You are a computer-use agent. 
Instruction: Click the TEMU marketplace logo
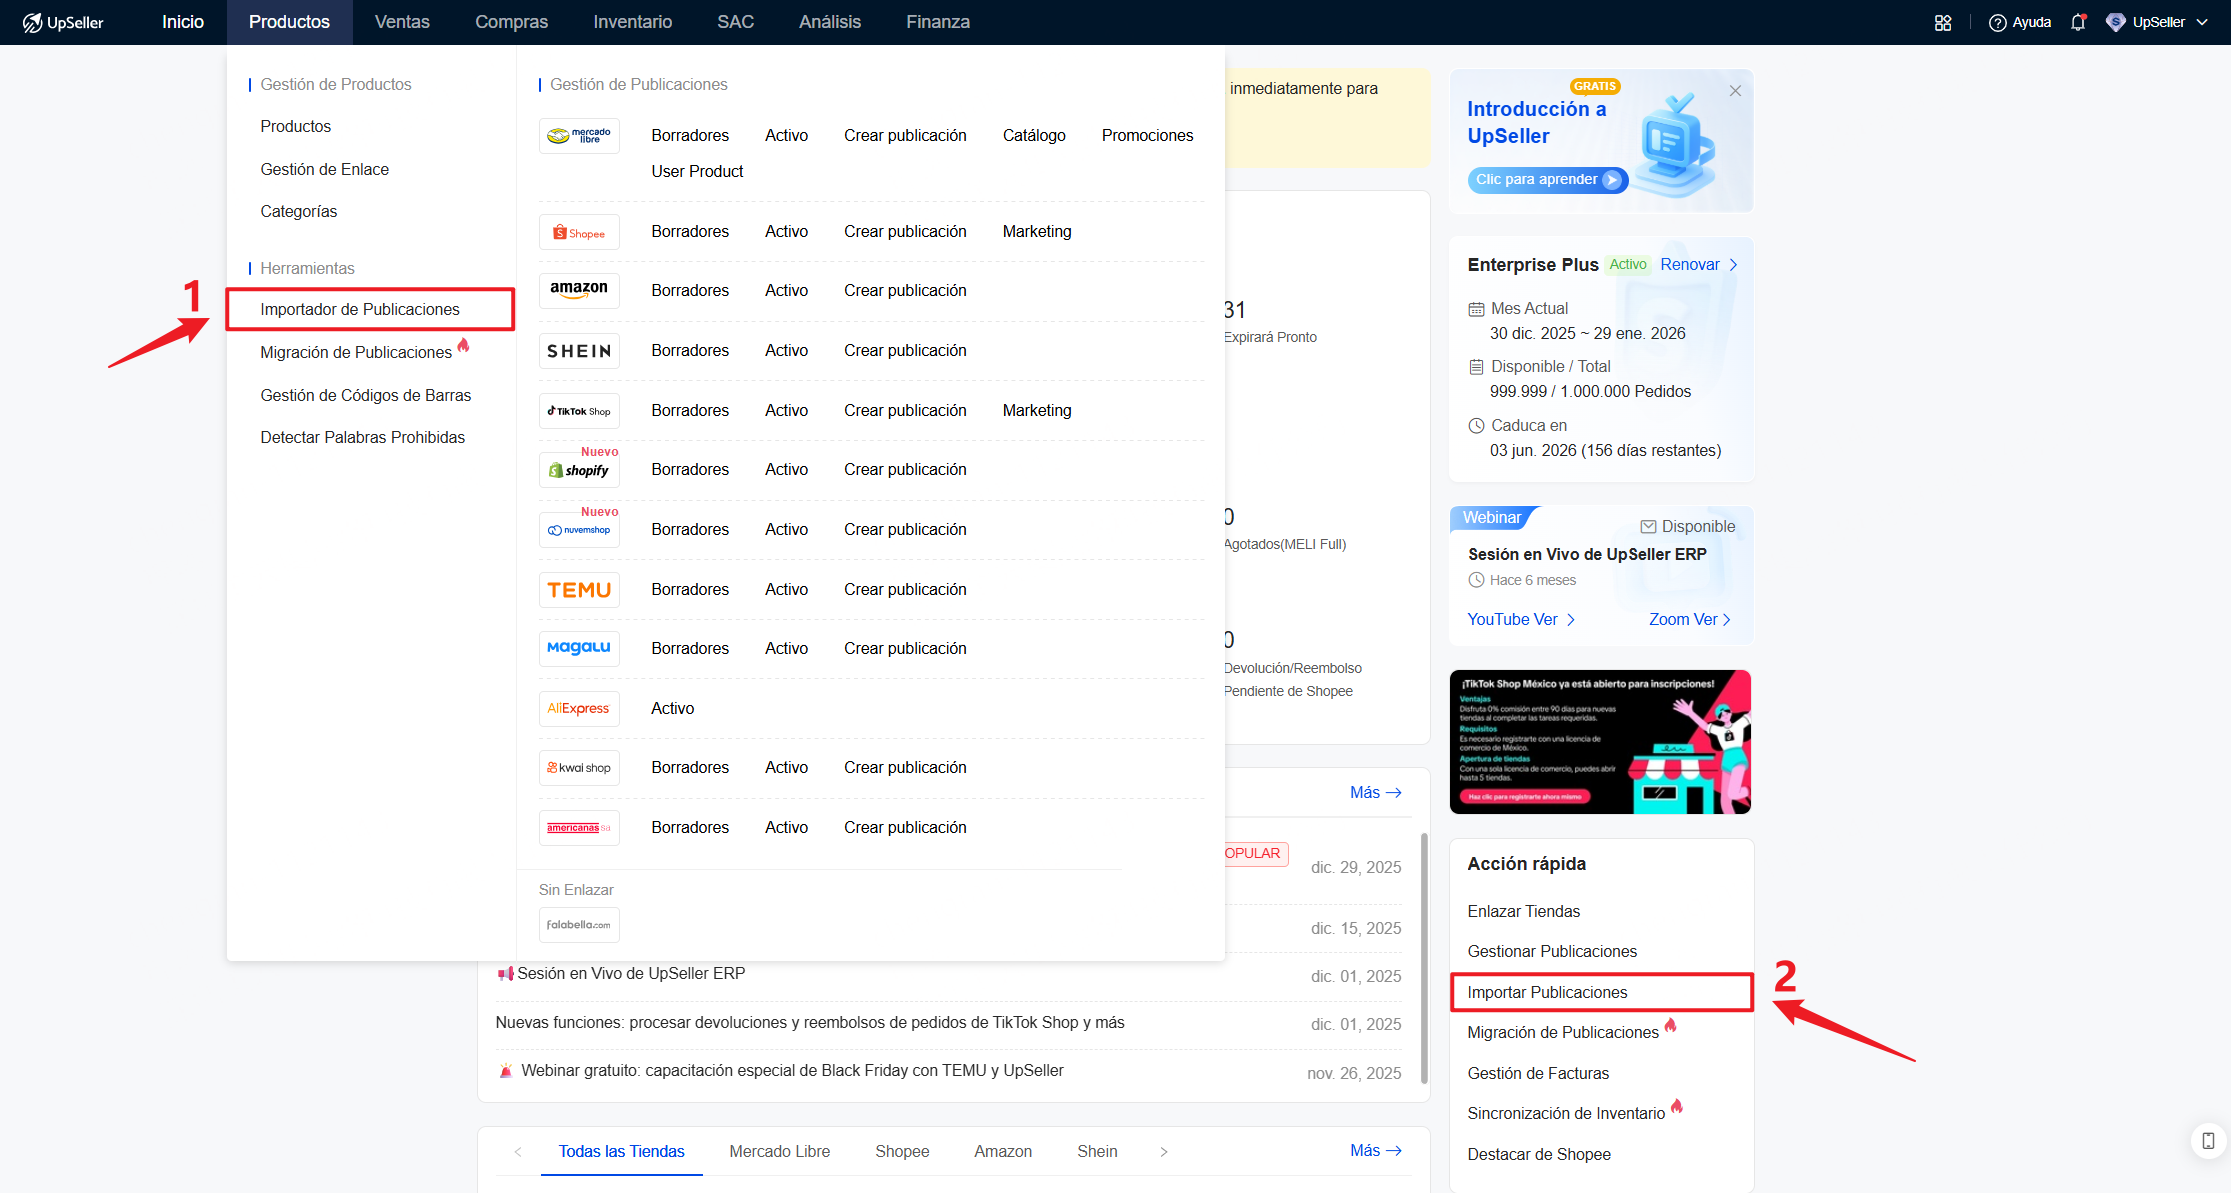[579, 589]
